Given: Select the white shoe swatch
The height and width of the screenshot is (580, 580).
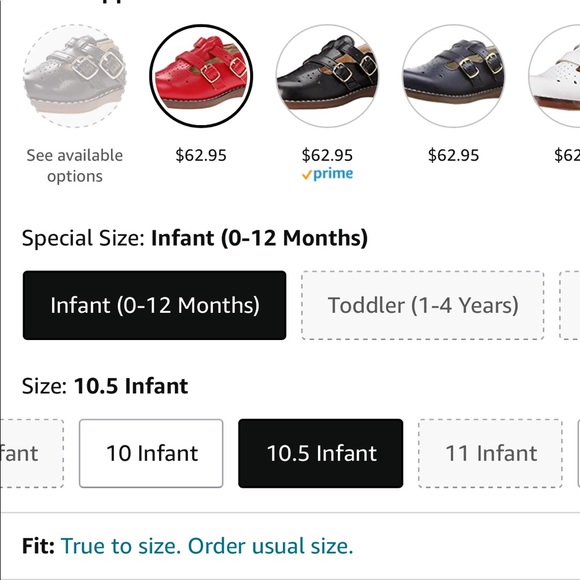Looking at the screenshot, I should tap(555, 76).
